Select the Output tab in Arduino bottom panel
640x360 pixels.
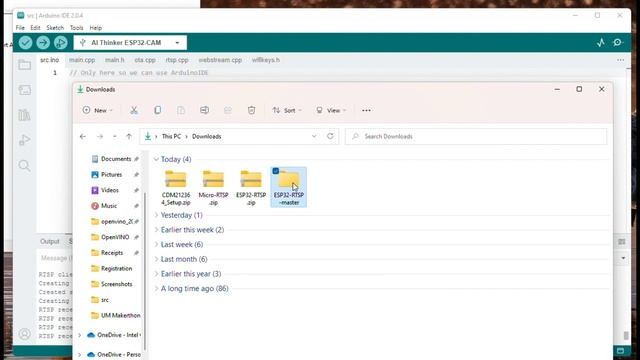(50, 242)
